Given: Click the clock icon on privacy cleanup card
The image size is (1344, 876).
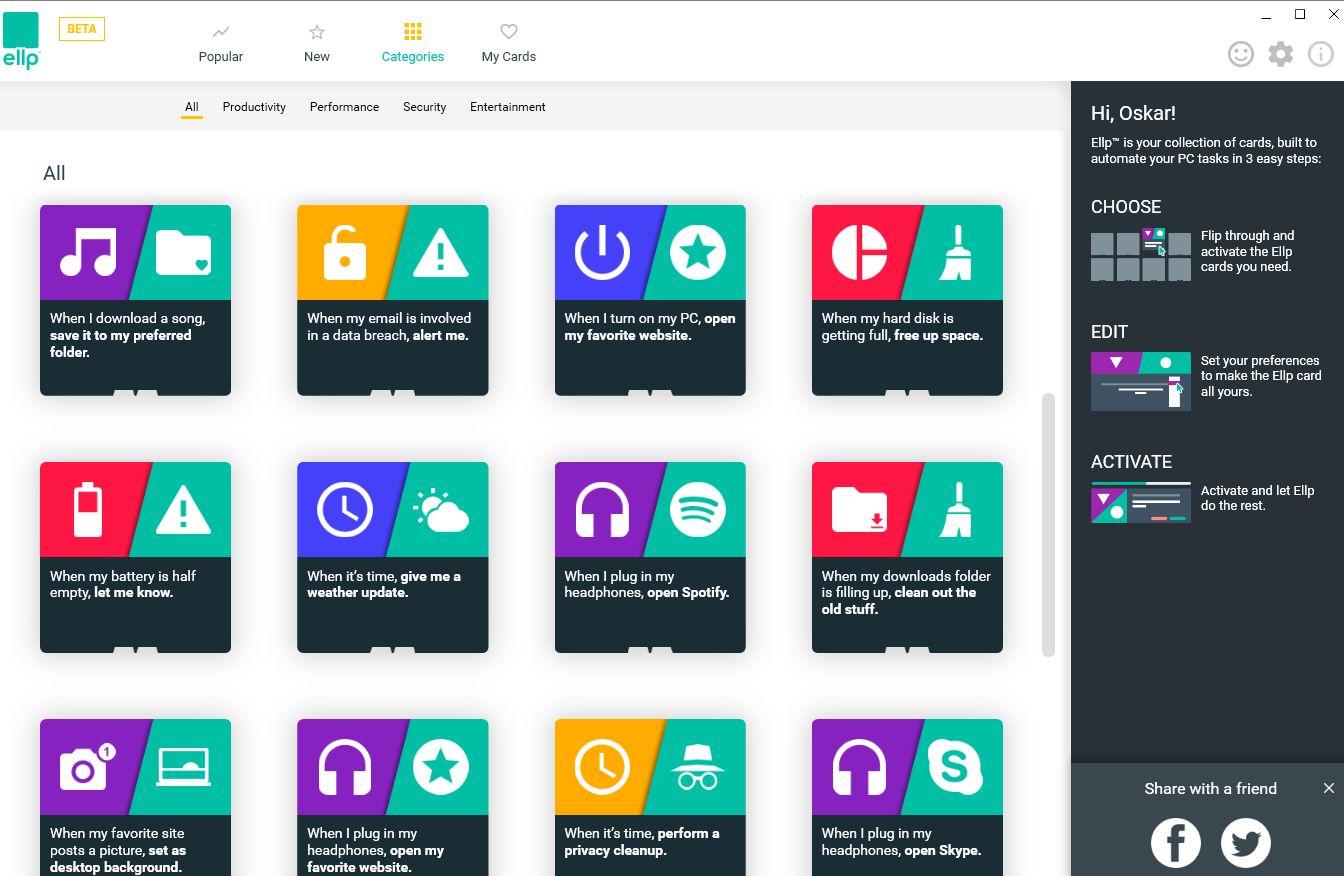Looking at the screenshot, I should pyautogui.click(x=602, y=767).
